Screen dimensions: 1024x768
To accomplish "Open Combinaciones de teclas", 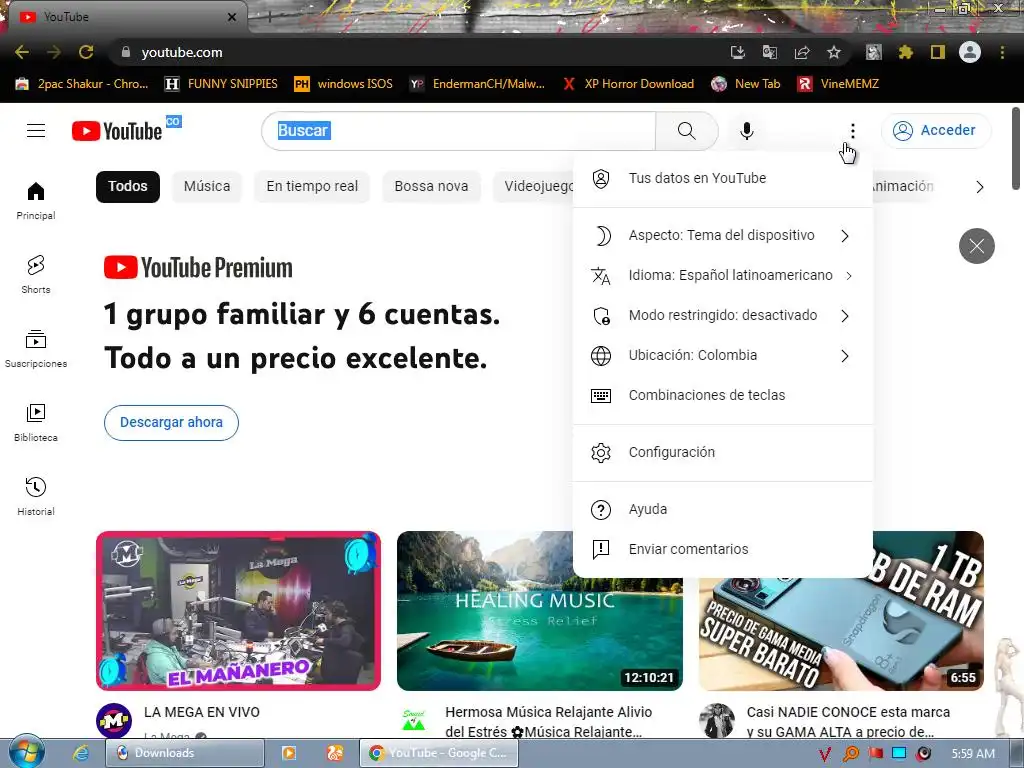I will point(722,395).
